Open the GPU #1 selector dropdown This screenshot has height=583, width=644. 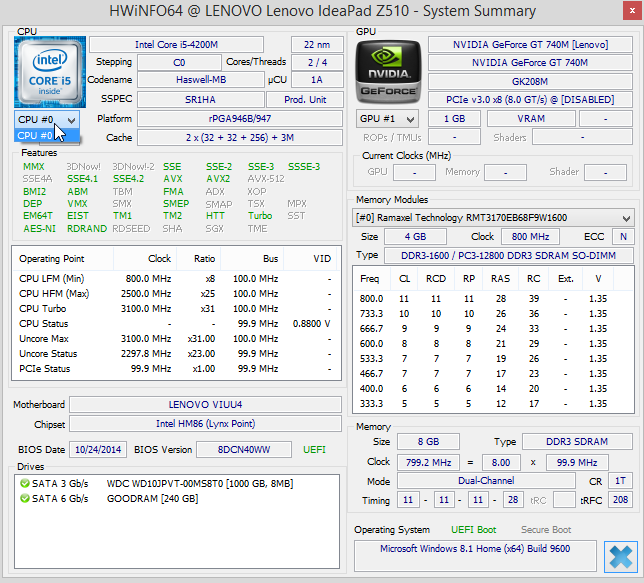tap(387, 119)
